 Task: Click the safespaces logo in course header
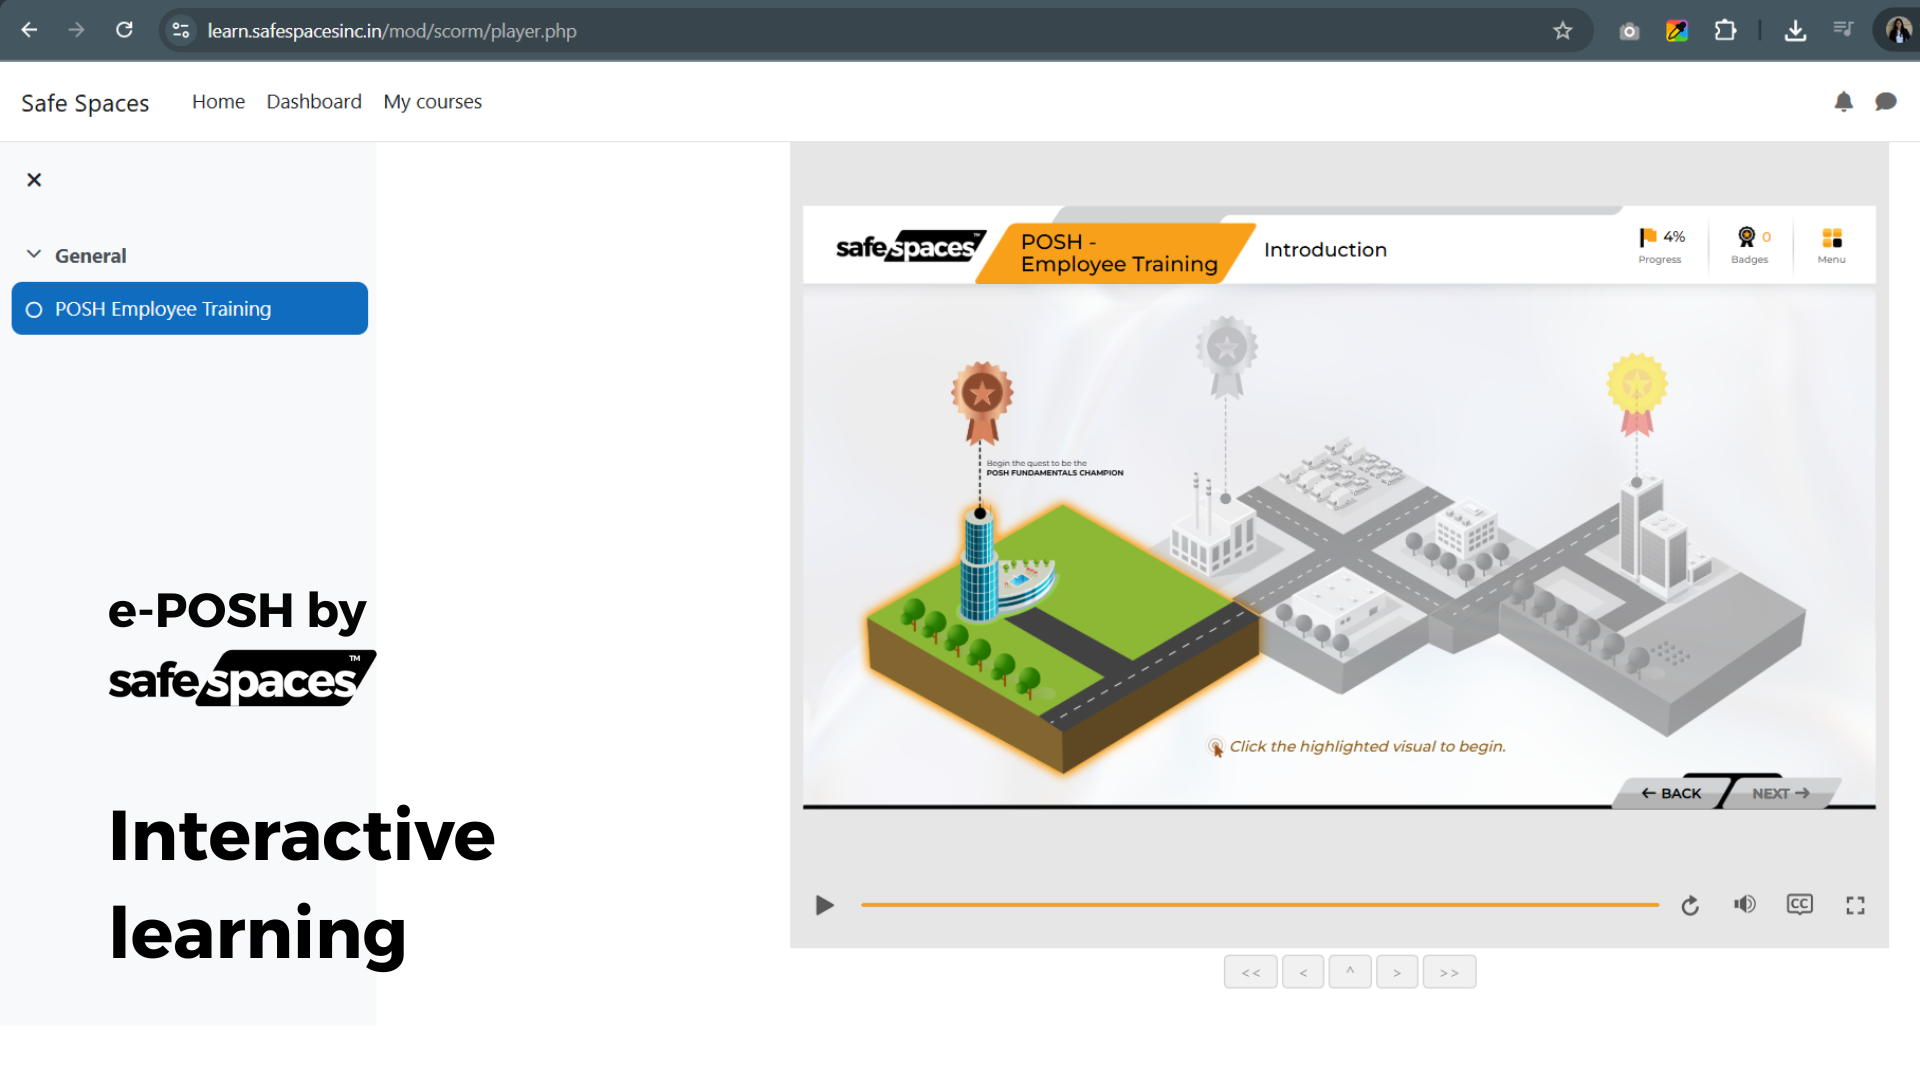[909, 246]
